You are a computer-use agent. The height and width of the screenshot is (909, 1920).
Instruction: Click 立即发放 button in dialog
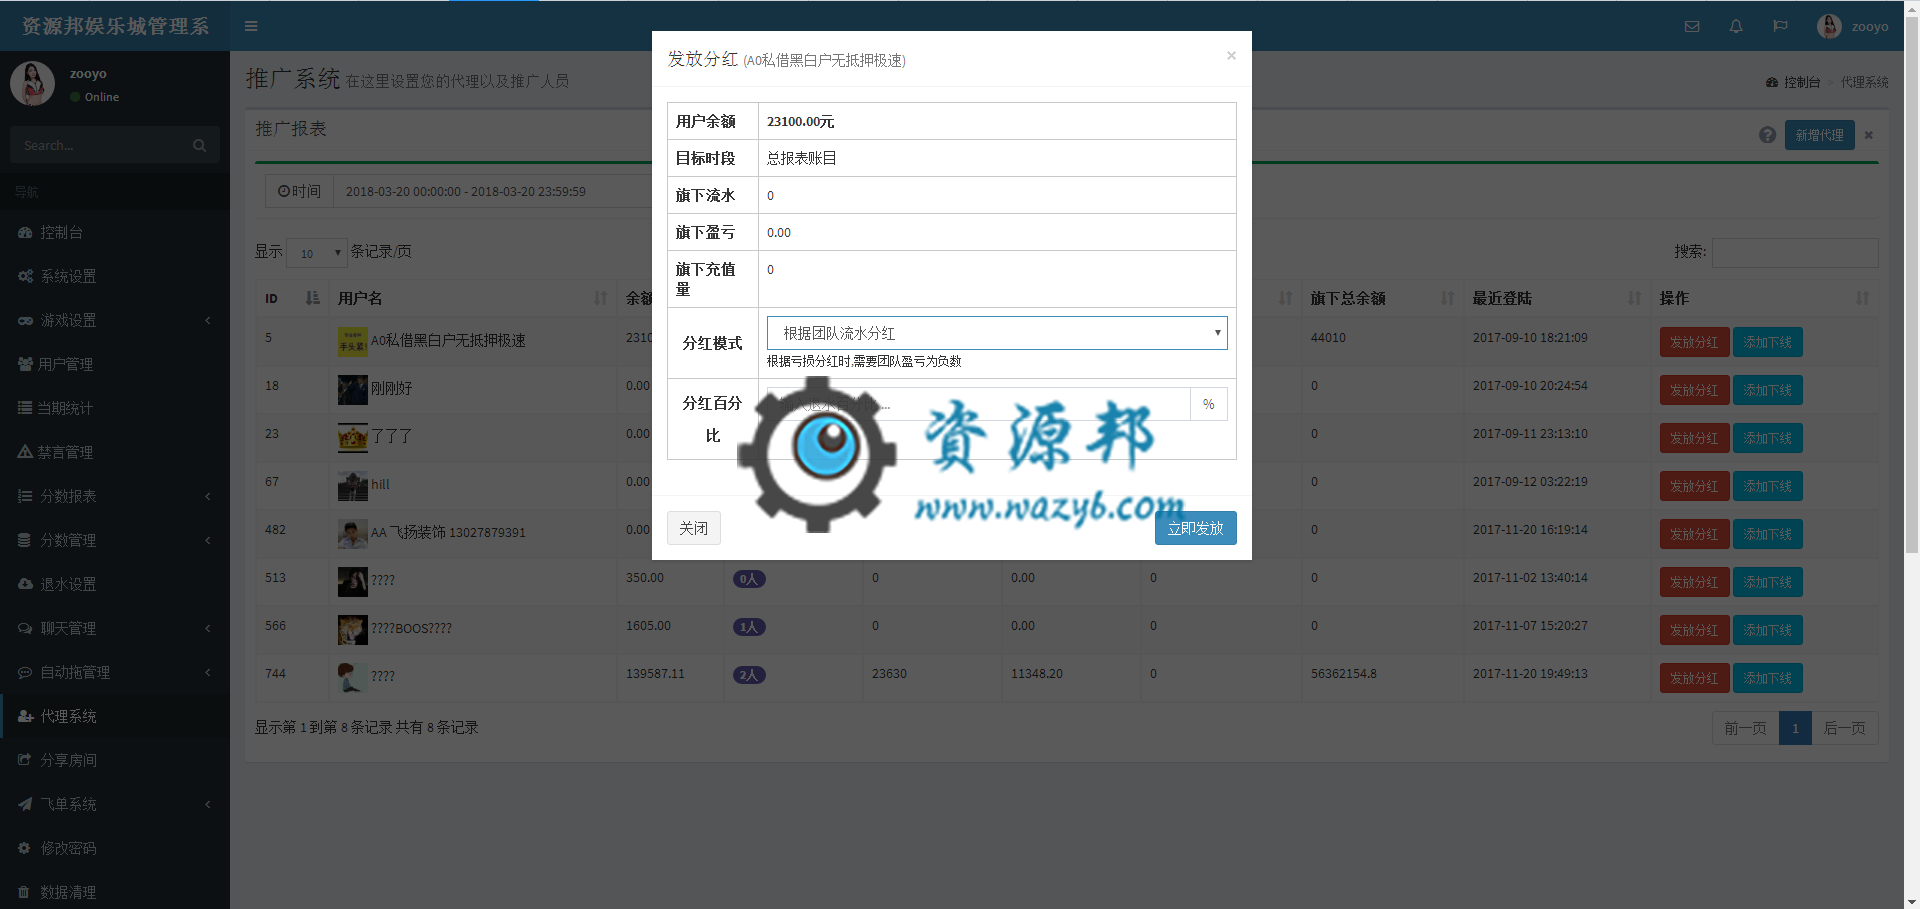pos(1195,528)
